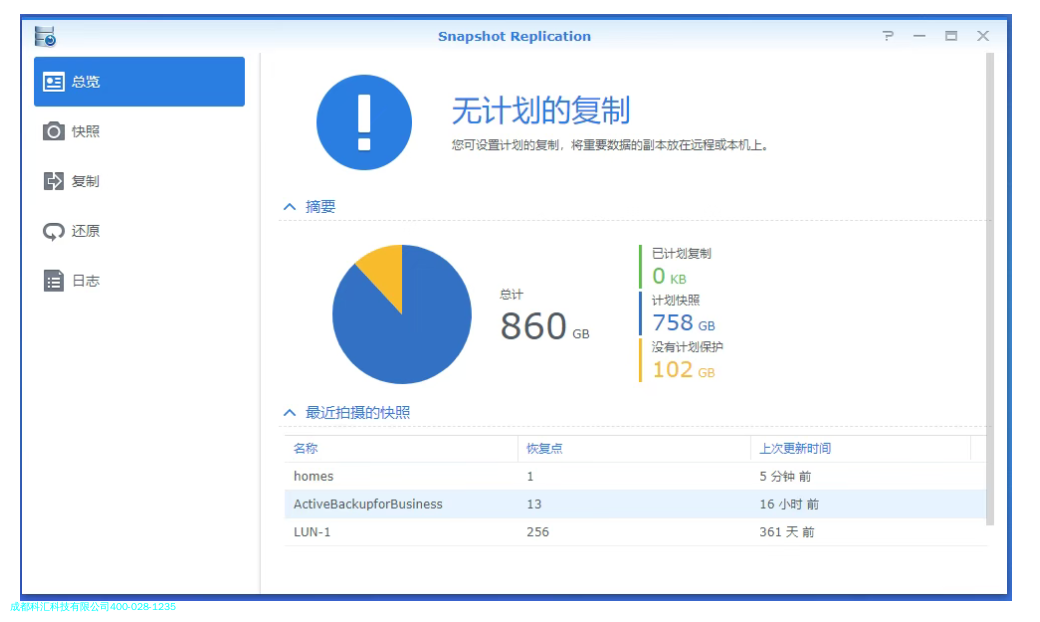Click the description text below the headline
This screenshot has height=622, width=1040.
tap(610, 145)
